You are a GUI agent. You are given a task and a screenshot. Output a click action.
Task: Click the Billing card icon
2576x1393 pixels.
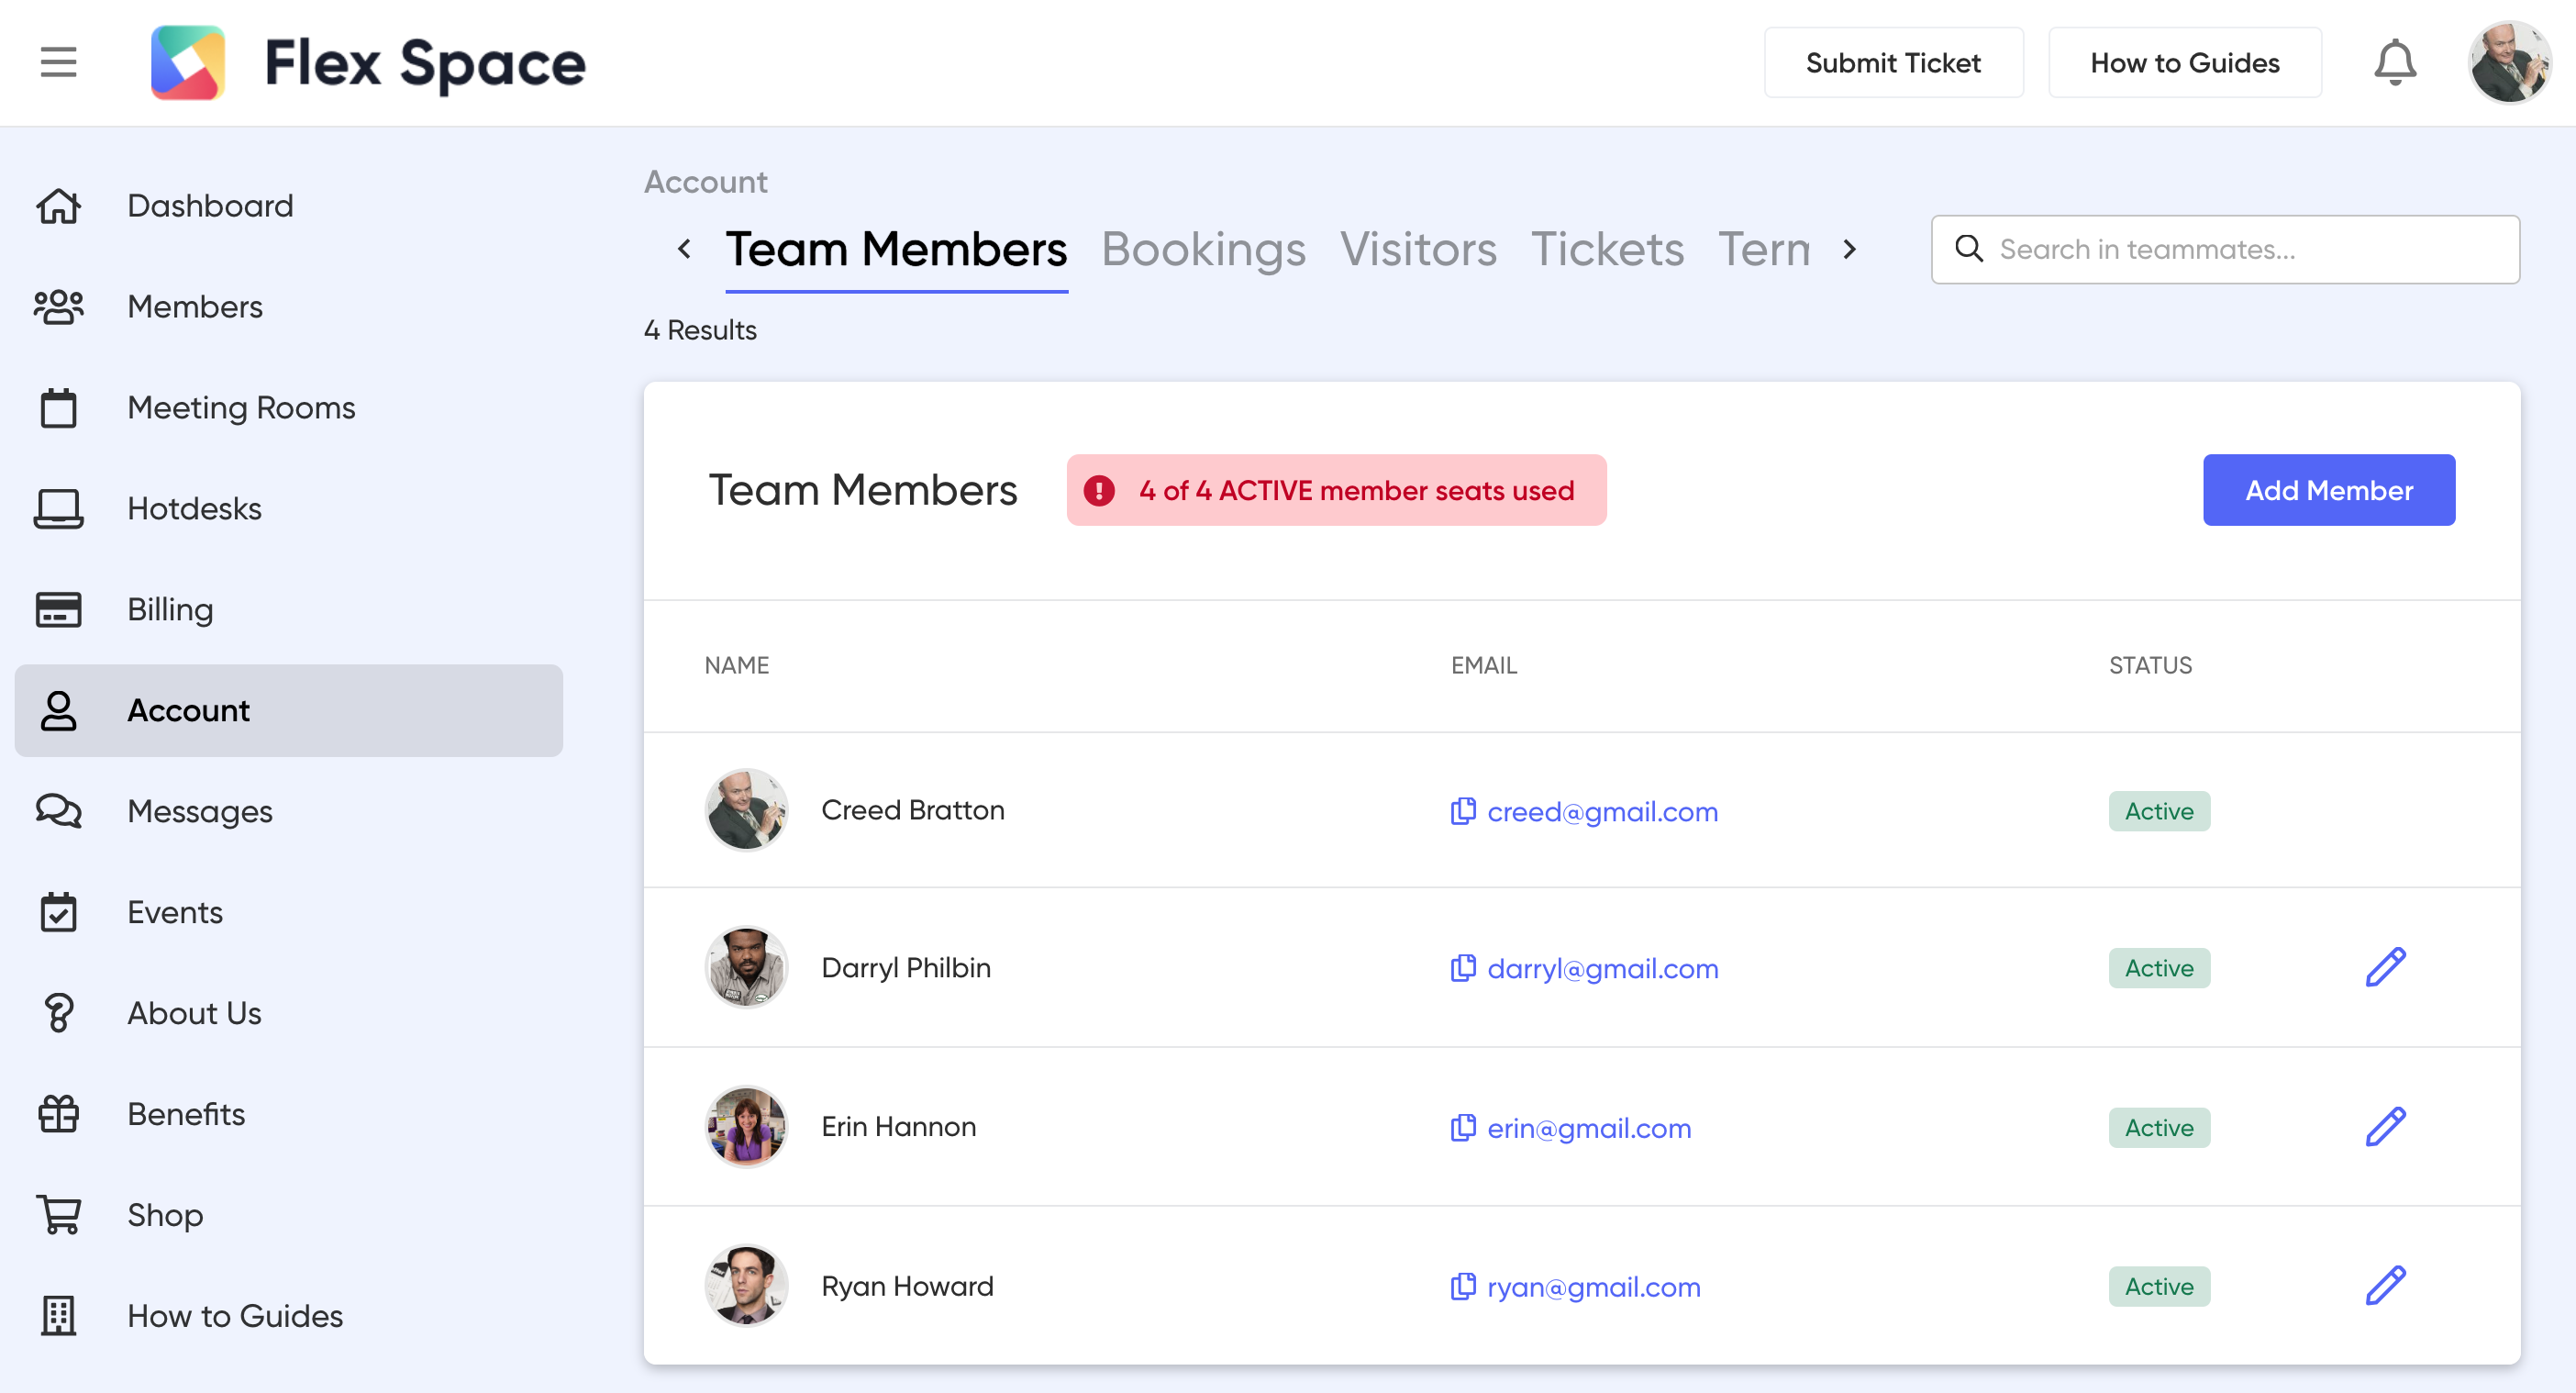tap(58, 610)
